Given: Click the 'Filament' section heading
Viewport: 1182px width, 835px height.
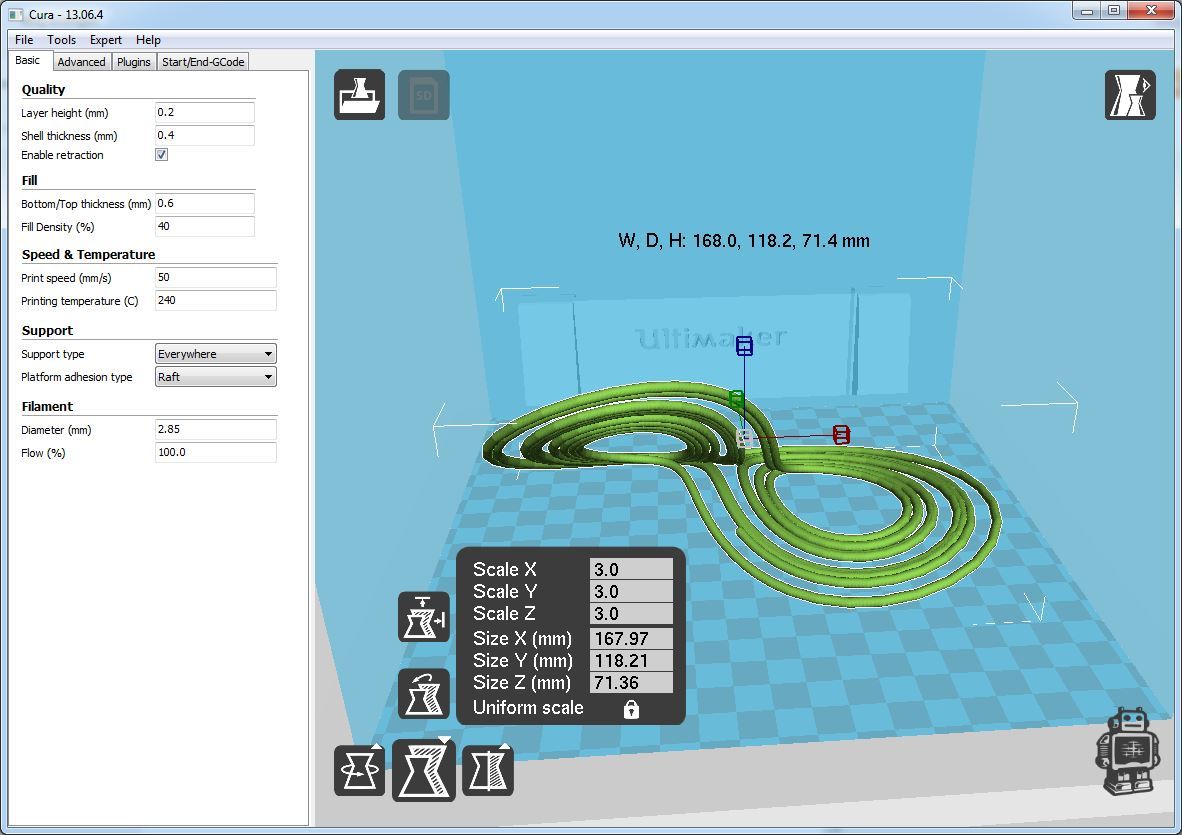Looking at the screenshot, I should click(x=47, y=407).
